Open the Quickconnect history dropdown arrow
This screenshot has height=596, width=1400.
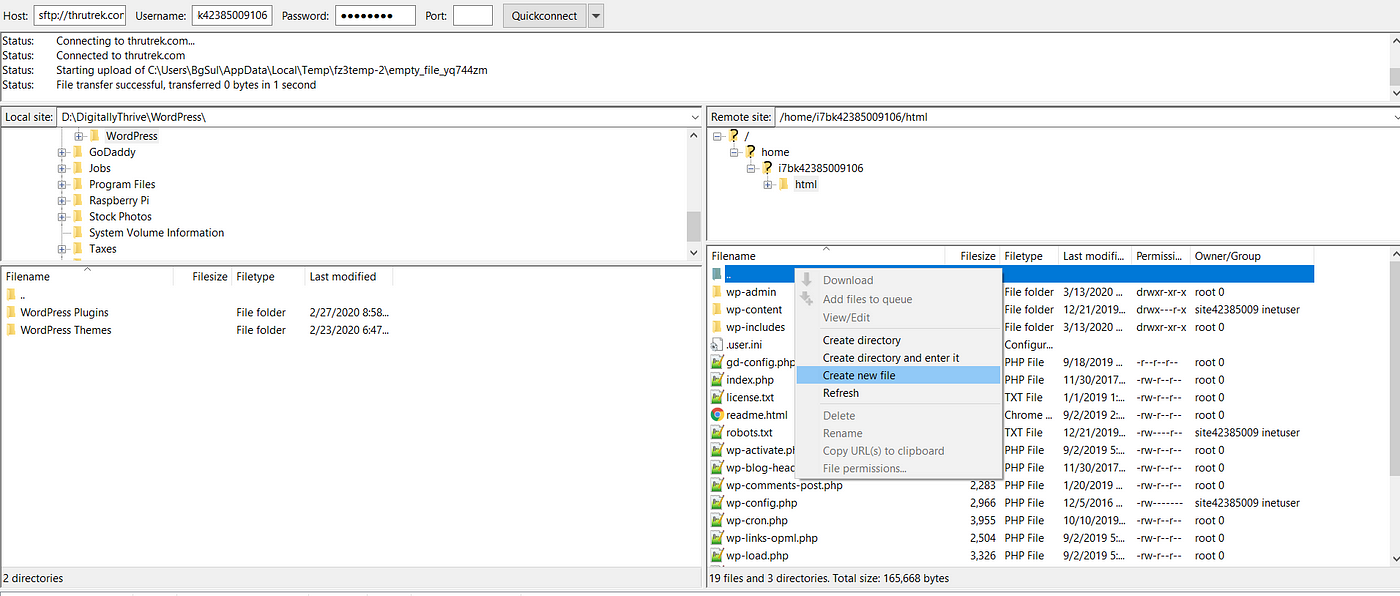tap(596, 16)
